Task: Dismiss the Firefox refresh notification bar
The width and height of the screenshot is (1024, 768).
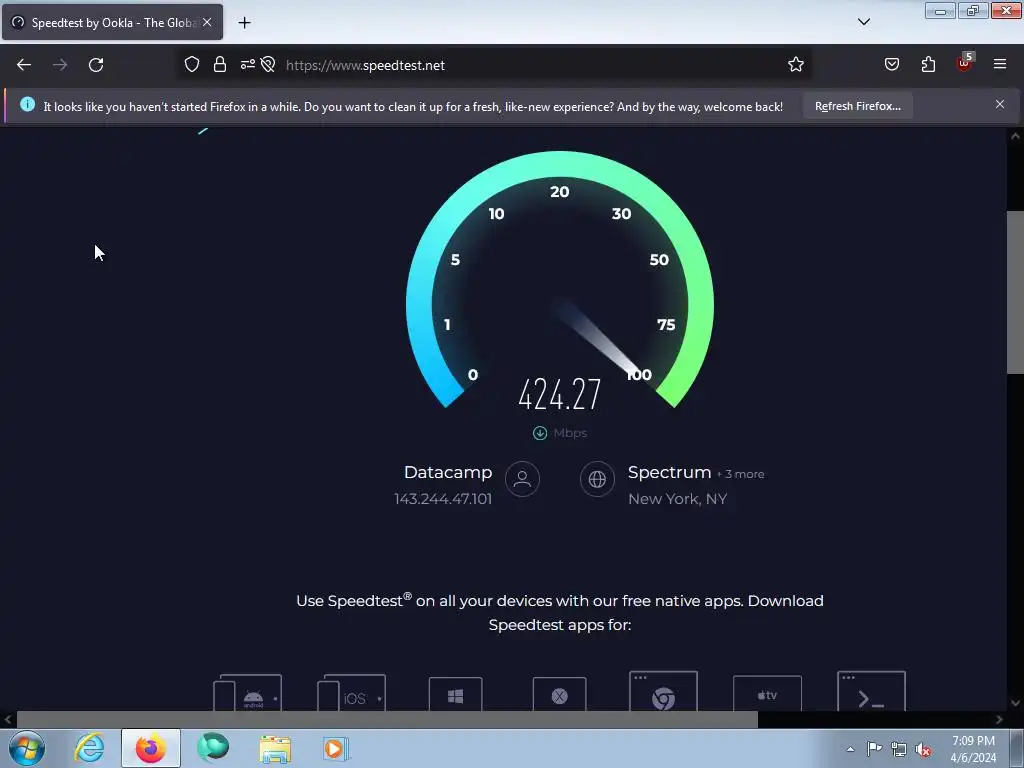Action: tap(1000, 104)
